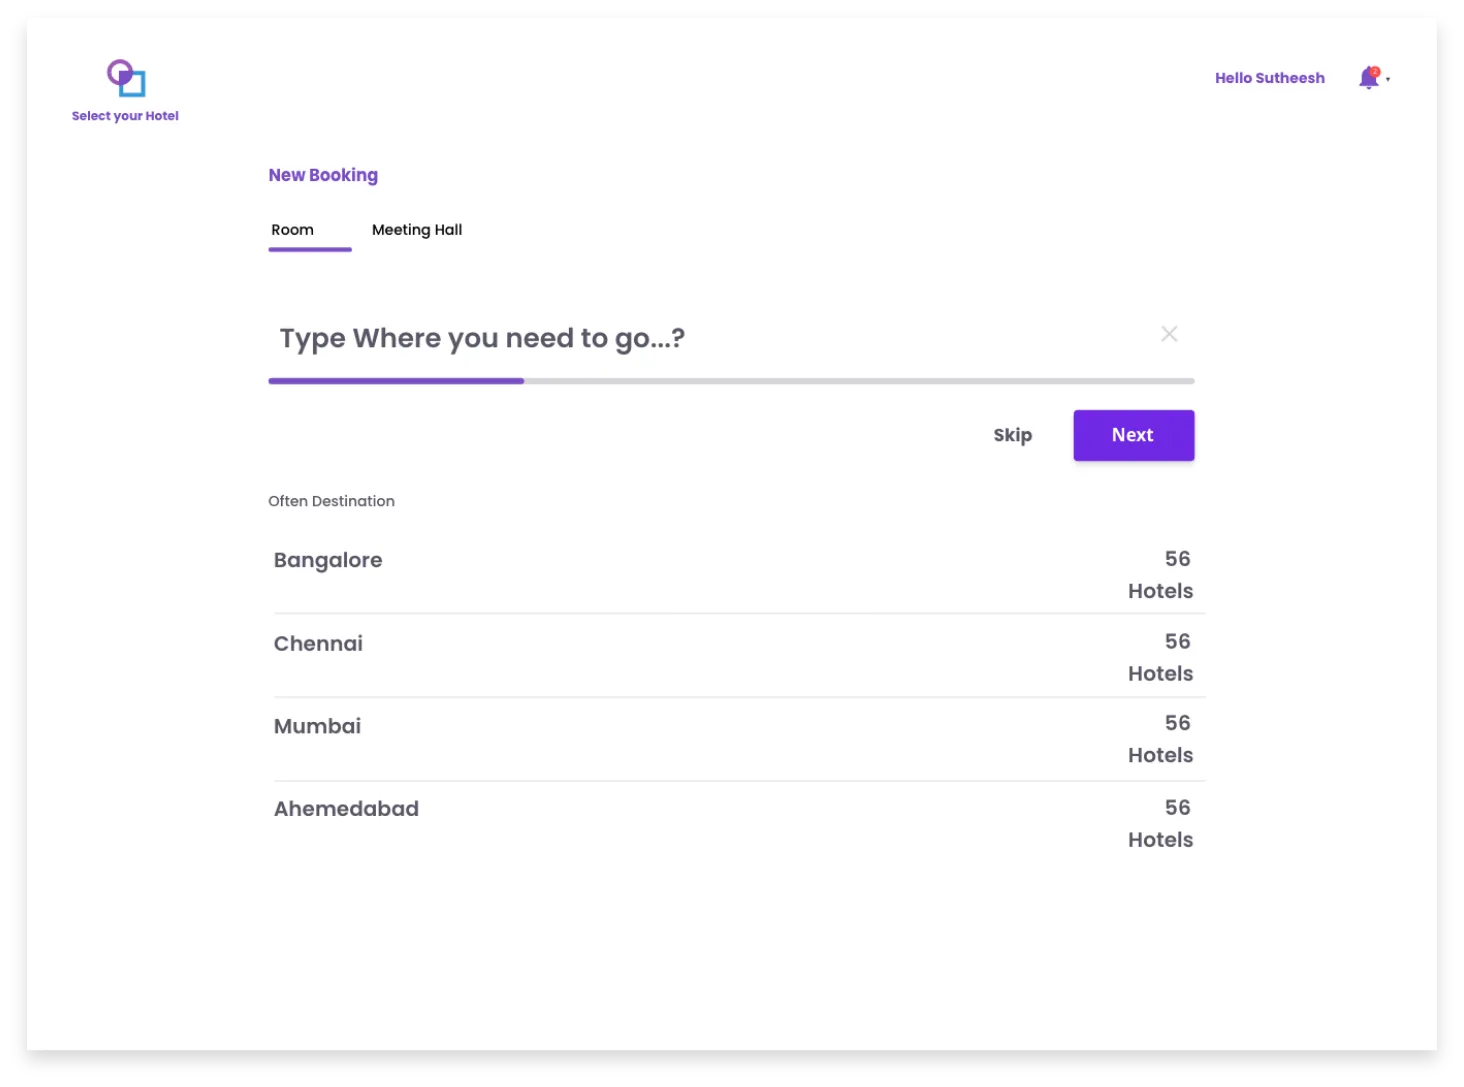Click the Select your Hotel text label
The image size is (1464, 1087).
(125, 116)
